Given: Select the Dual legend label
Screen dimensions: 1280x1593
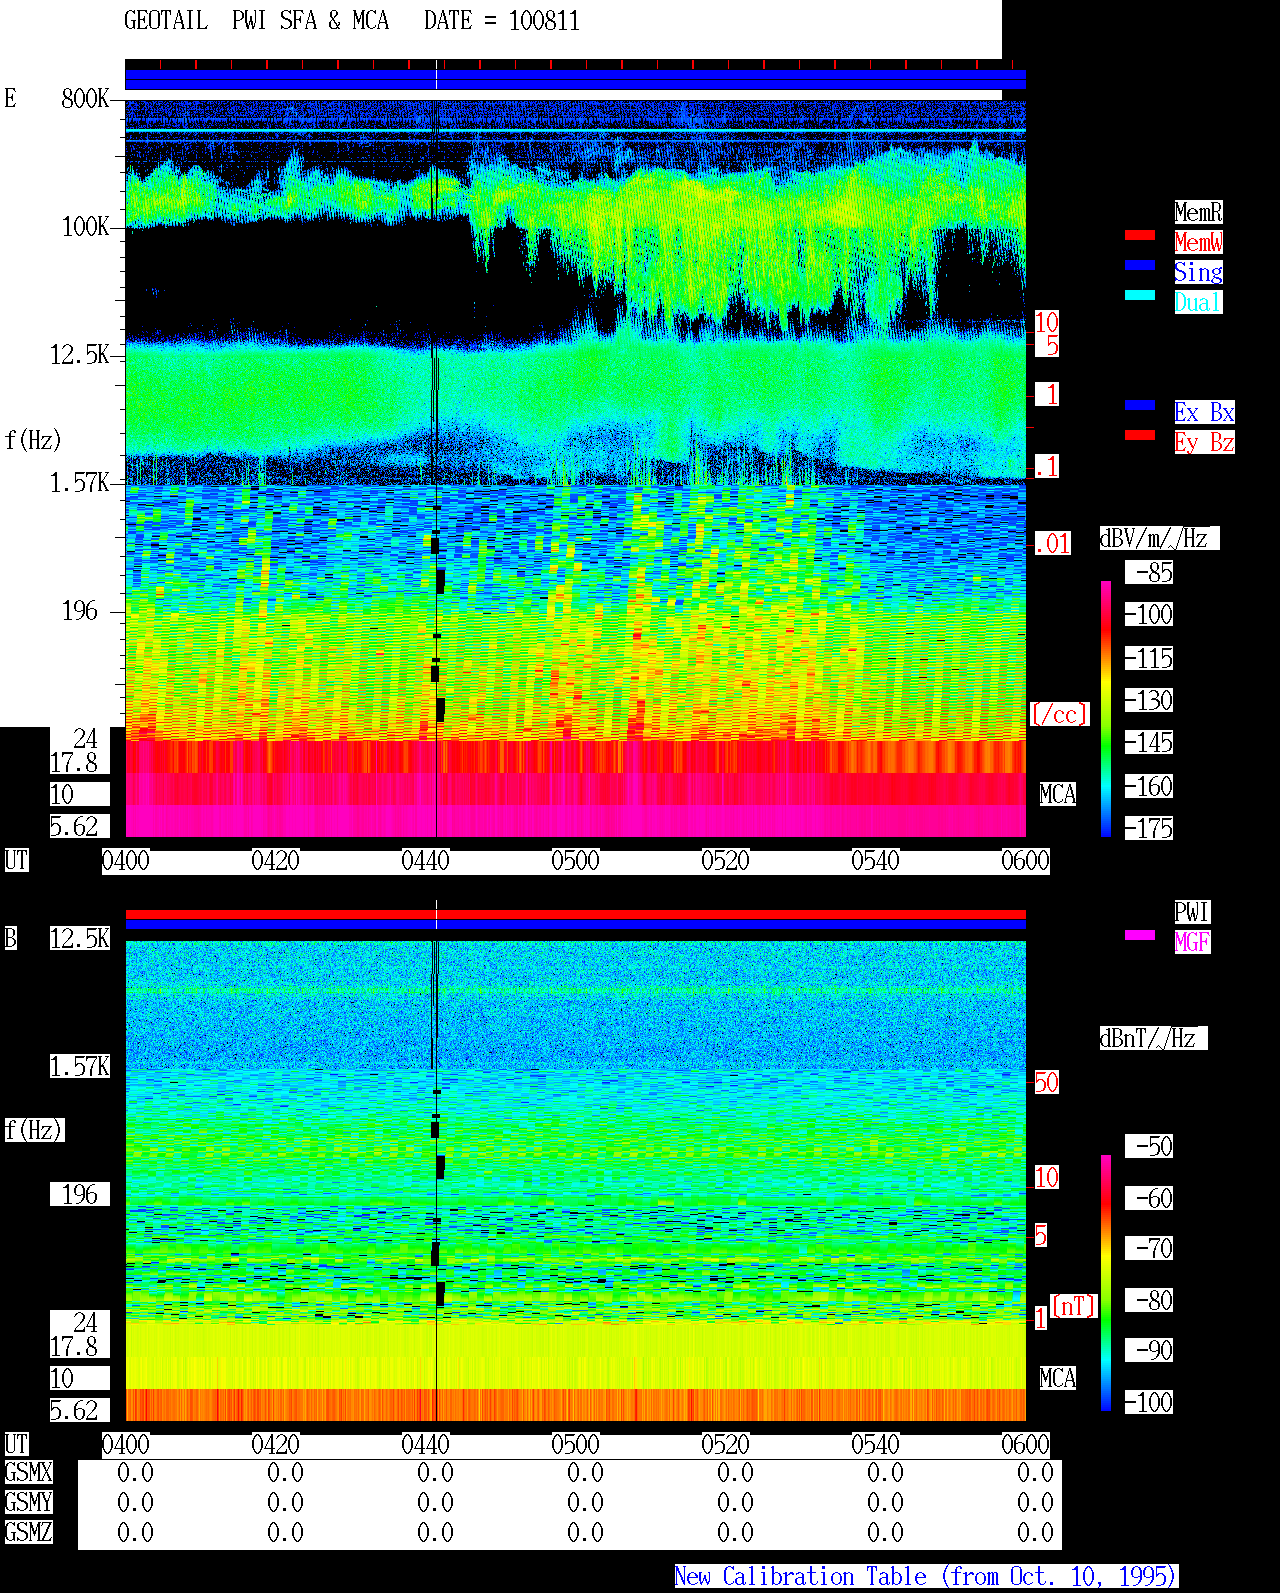Looking at the screenshot, I should point(1198,302).
